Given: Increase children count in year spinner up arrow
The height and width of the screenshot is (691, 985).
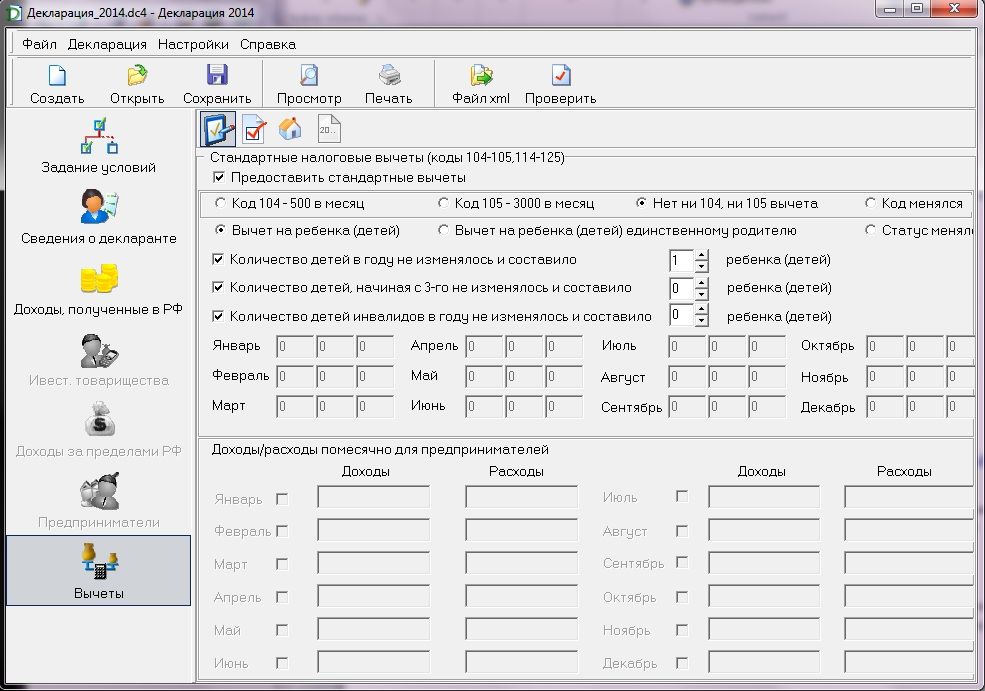Looking at the screenshot, I should 702,254.
